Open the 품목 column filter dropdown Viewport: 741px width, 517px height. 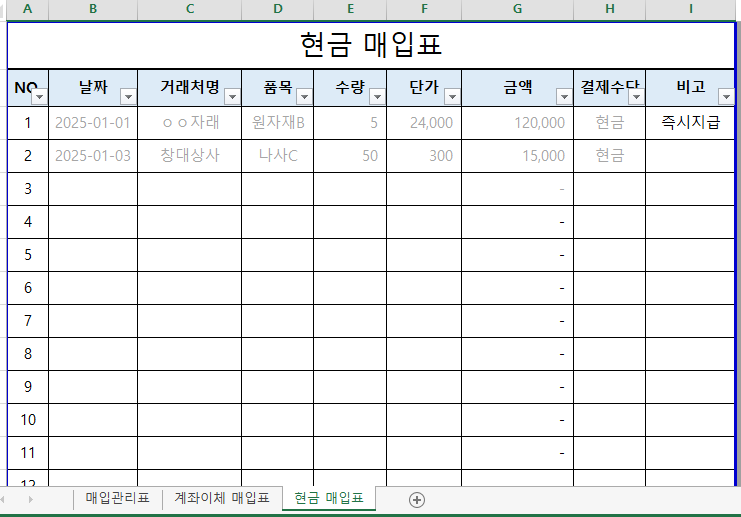(x=304, y=97)
